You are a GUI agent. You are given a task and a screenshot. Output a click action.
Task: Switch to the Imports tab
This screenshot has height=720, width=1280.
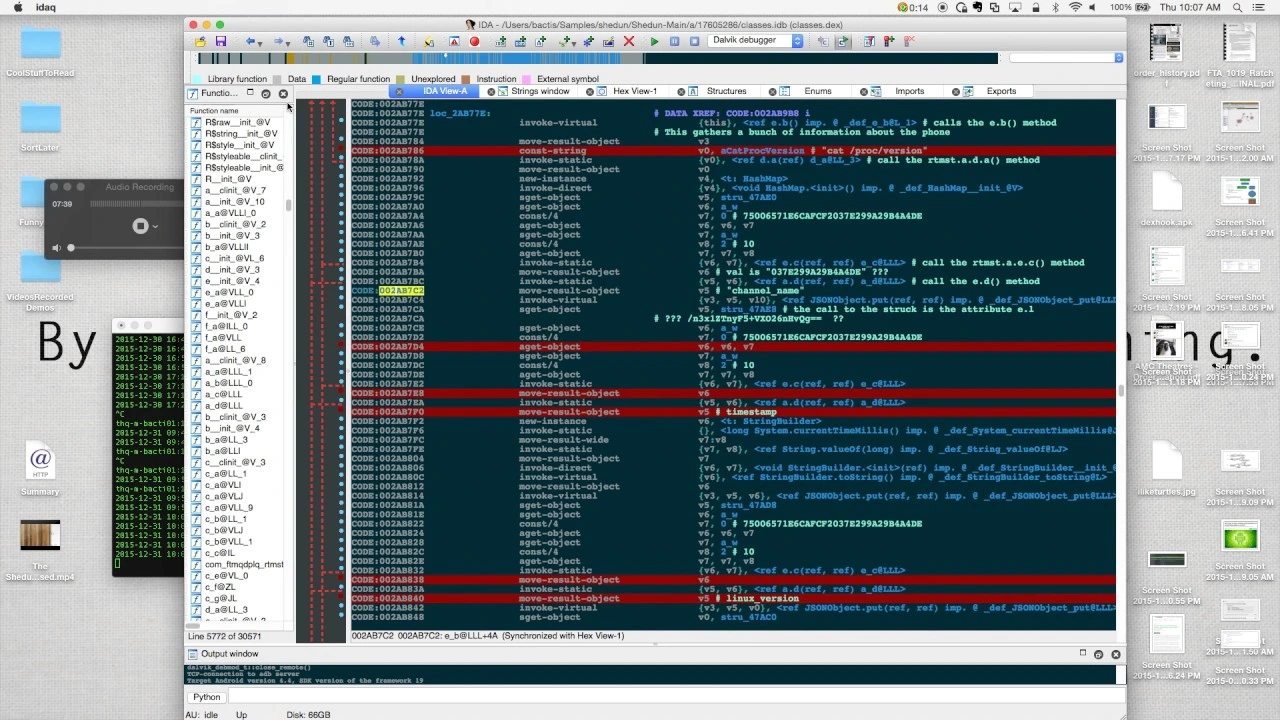point(909,91)
